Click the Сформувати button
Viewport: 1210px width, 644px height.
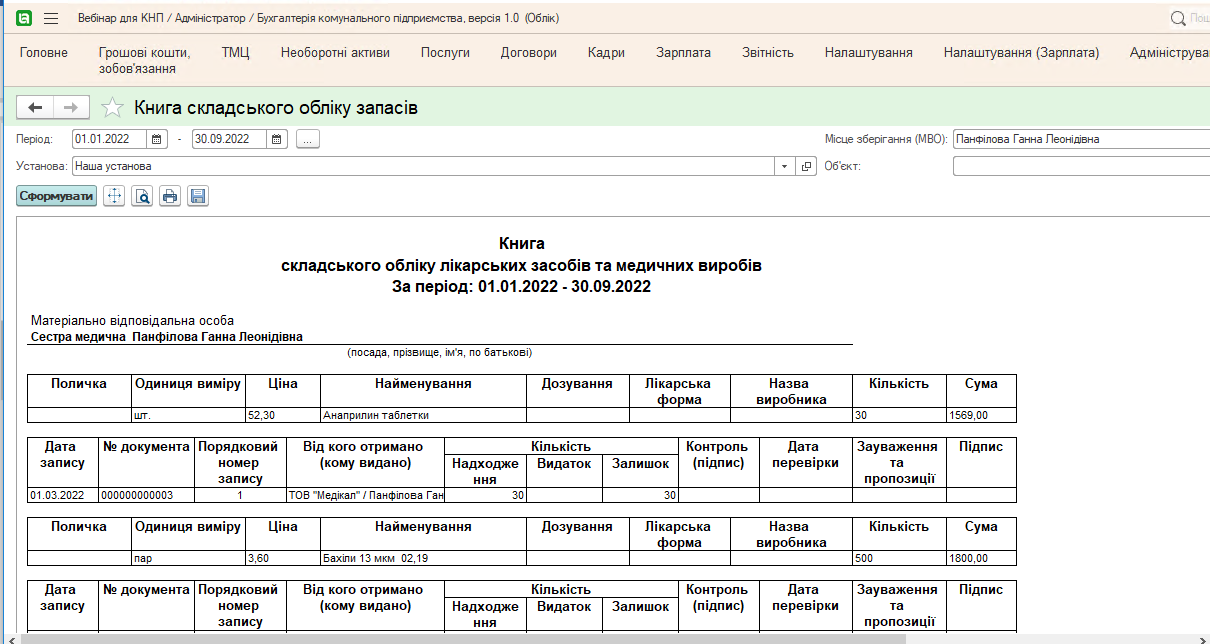(57, 196)
